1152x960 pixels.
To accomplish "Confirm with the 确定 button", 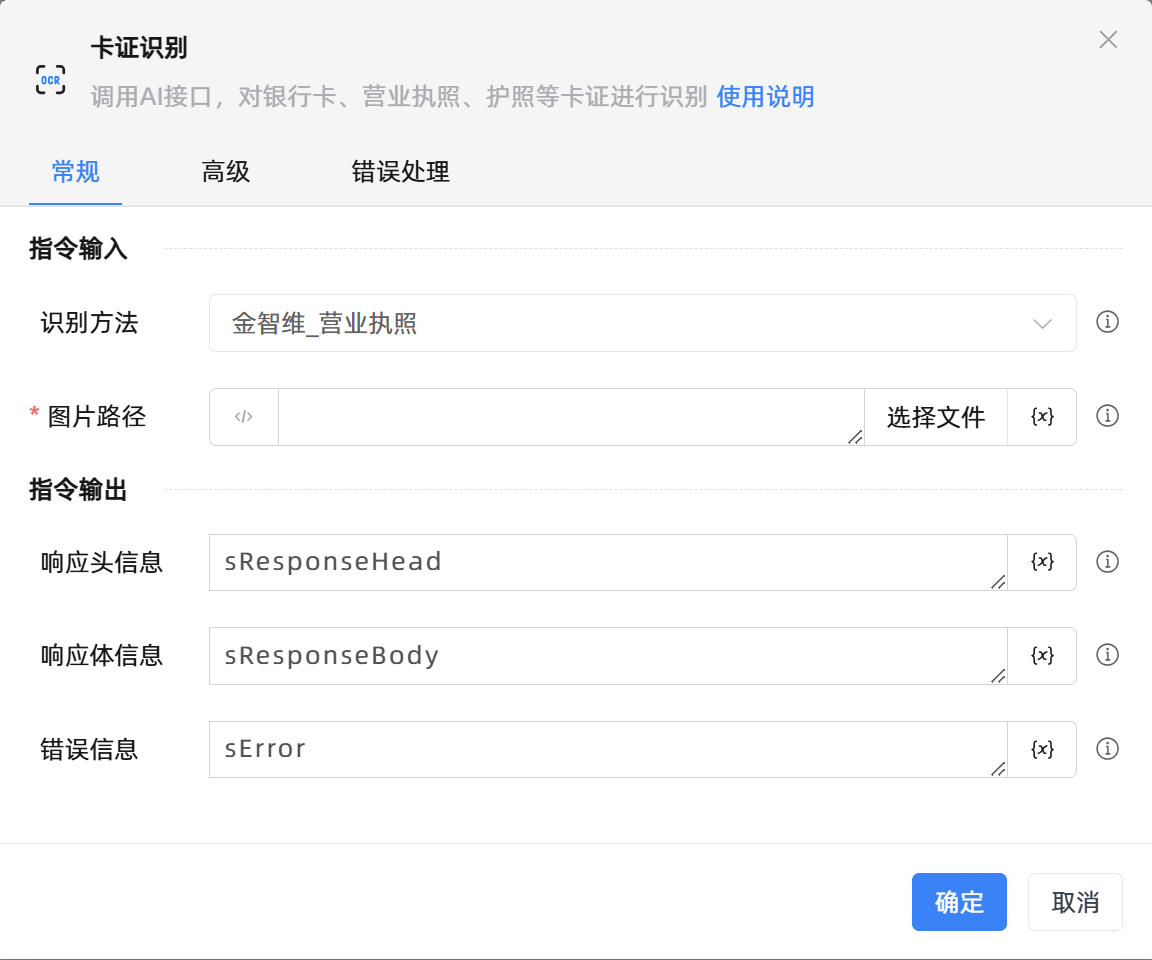I will tap(958, 902).
